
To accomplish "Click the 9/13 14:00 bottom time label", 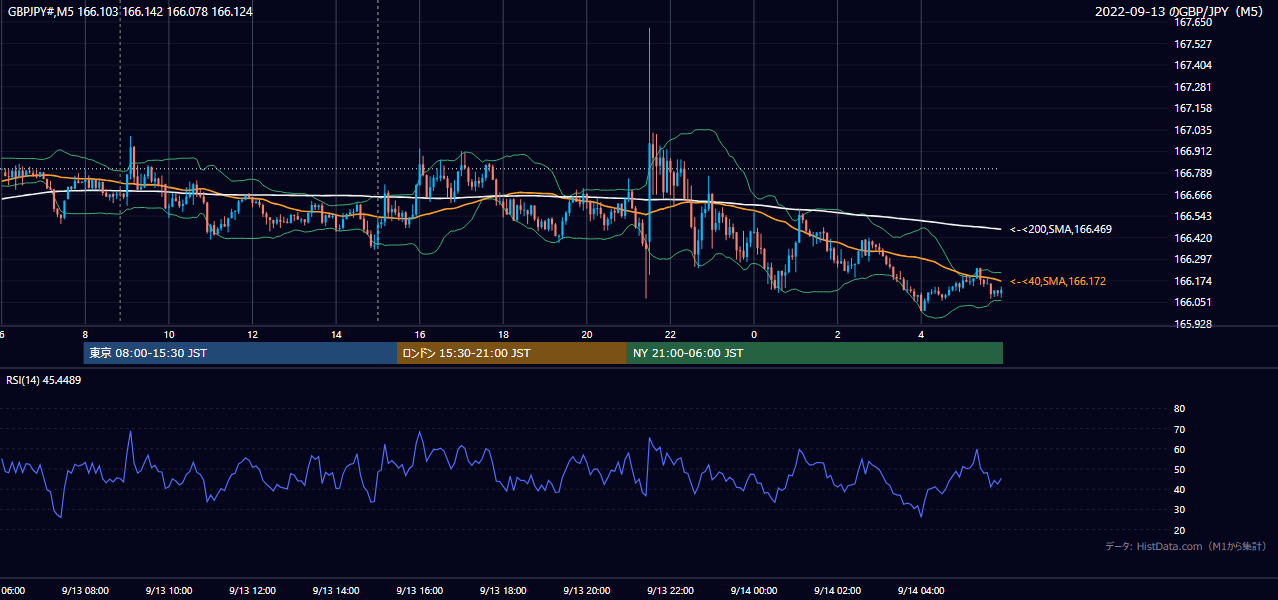I will coord(335,591).
